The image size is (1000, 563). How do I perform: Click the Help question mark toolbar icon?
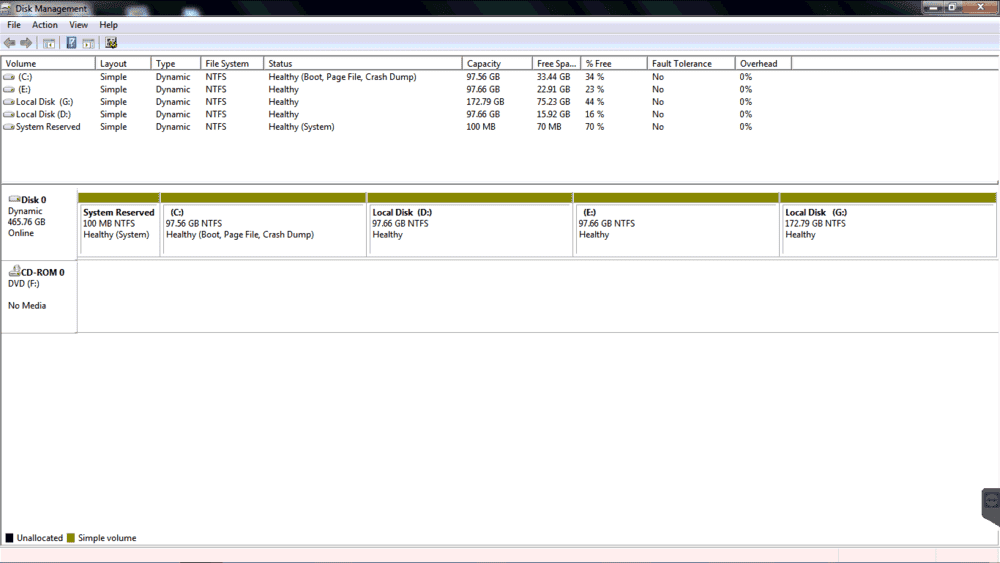pyautogui.click(x=71, y=43)
